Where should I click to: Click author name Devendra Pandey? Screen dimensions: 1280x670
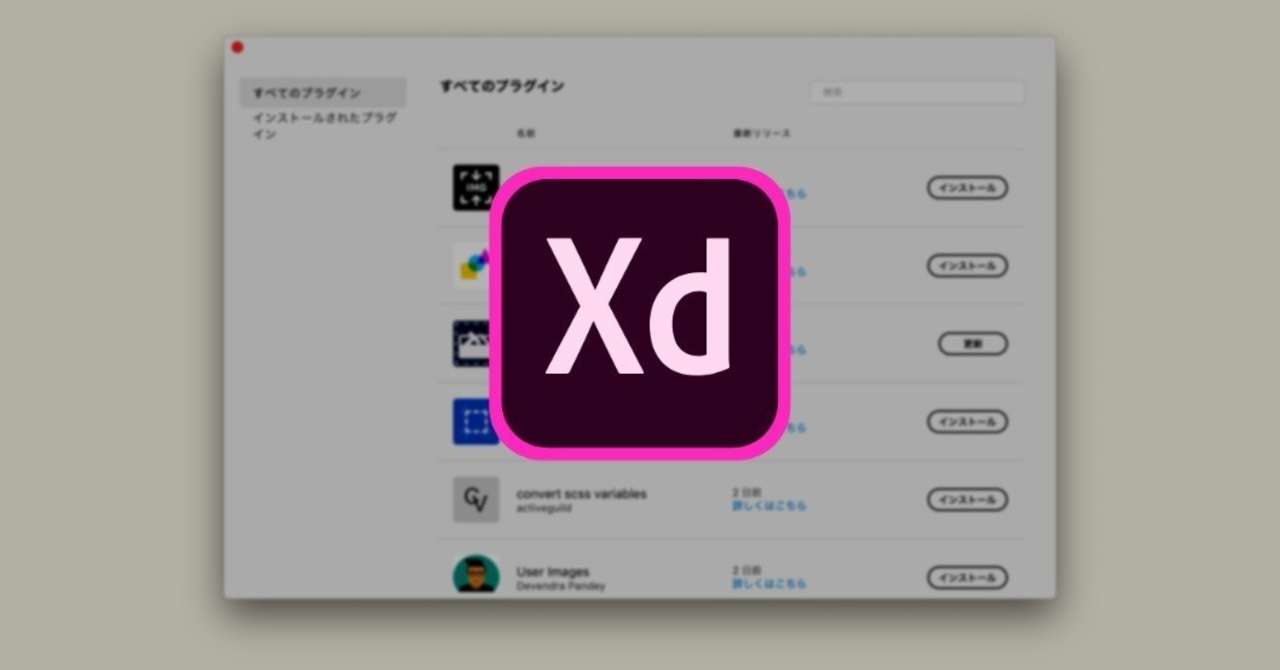coord(561,586)
